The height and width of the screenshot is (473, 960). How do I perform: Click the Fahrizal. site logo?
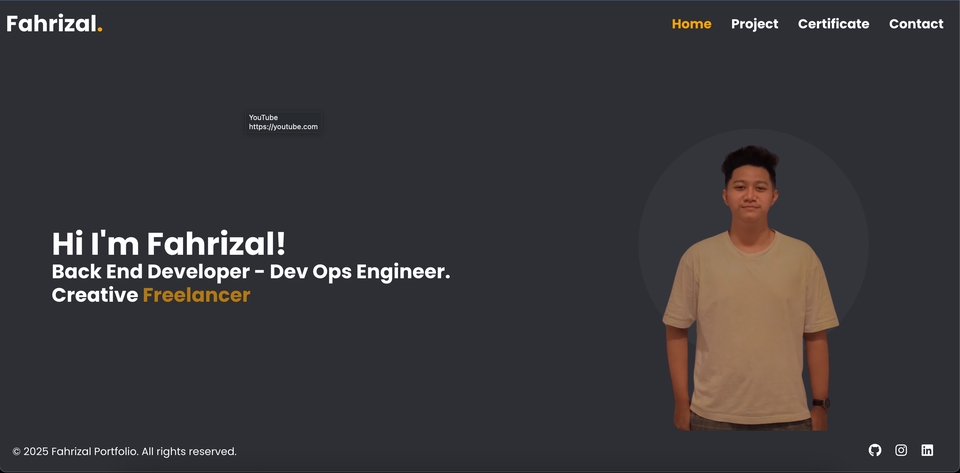(54, 23)
